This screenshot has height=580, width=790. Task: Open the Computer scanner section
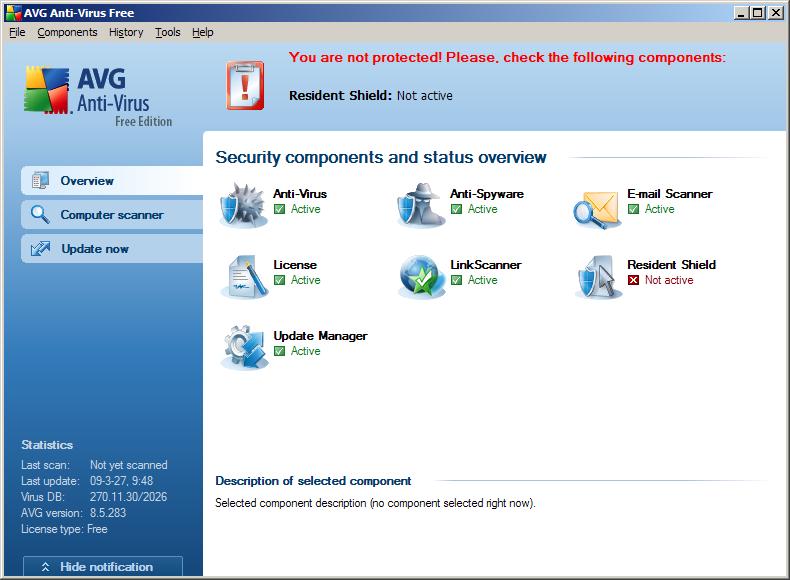point(112,214)
